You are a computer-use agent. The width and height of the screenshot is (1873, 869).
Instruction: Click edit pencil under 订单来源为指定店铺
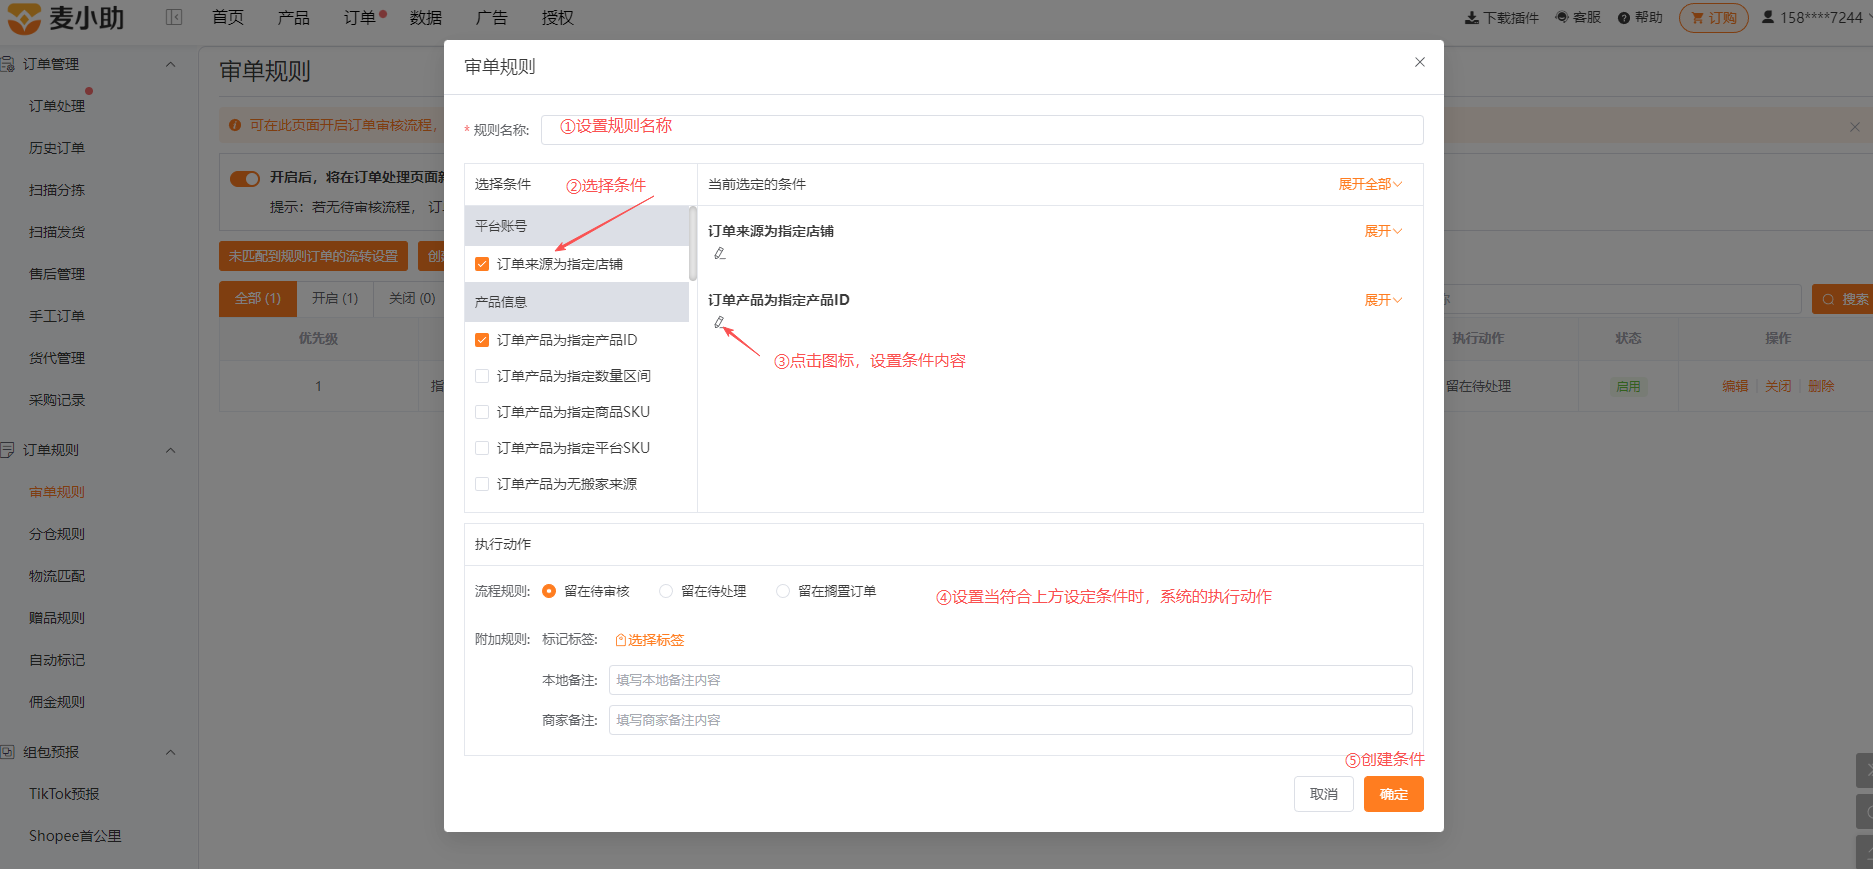coord(720,254)
